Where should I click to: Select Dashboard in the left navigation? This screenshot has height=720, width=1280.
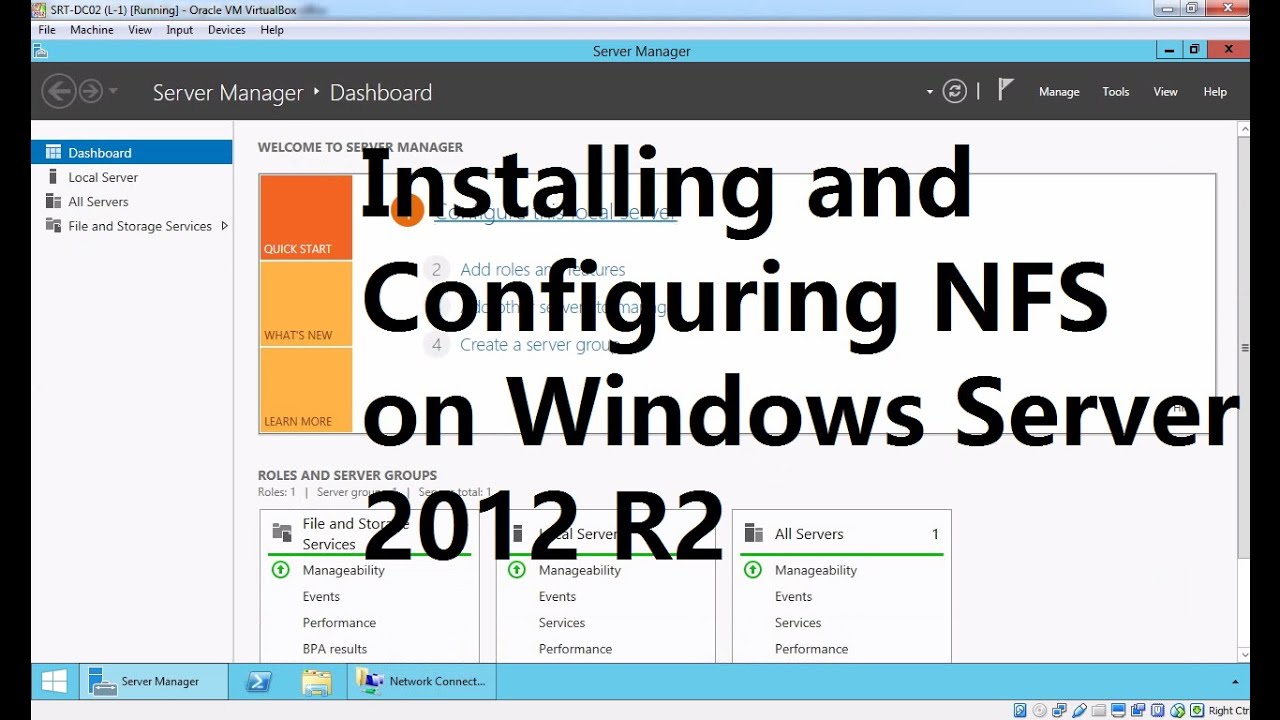pyautogui.click(x=132, y=152)
